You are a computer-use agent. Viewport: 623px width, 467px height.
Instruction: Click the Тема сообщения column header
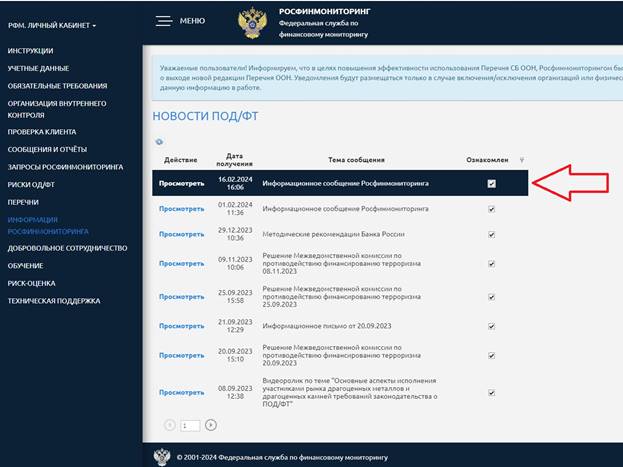(x=356, y=160)
